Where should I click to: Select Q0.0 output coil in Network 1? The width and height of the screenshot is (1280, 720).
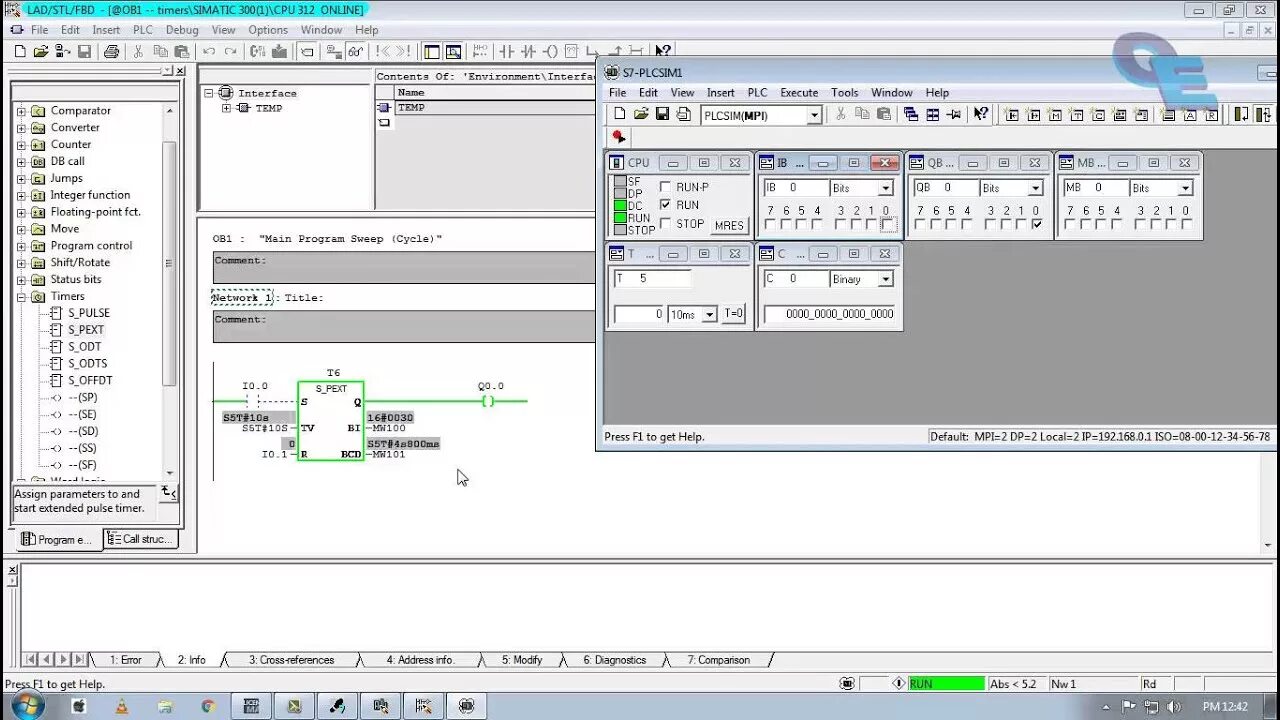[488, 401]
